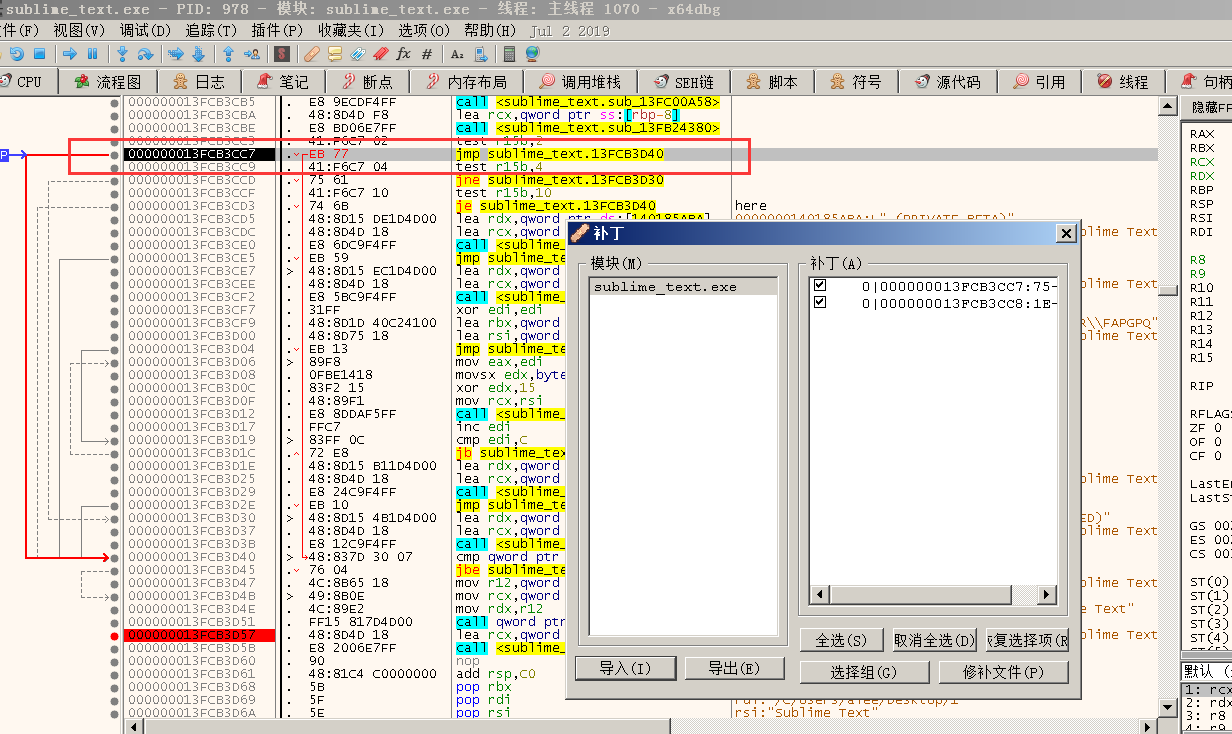This screenshot has width=1232, height=734.
Task: Open the intermodular calls toolbar icon
Action: [481, 54]
